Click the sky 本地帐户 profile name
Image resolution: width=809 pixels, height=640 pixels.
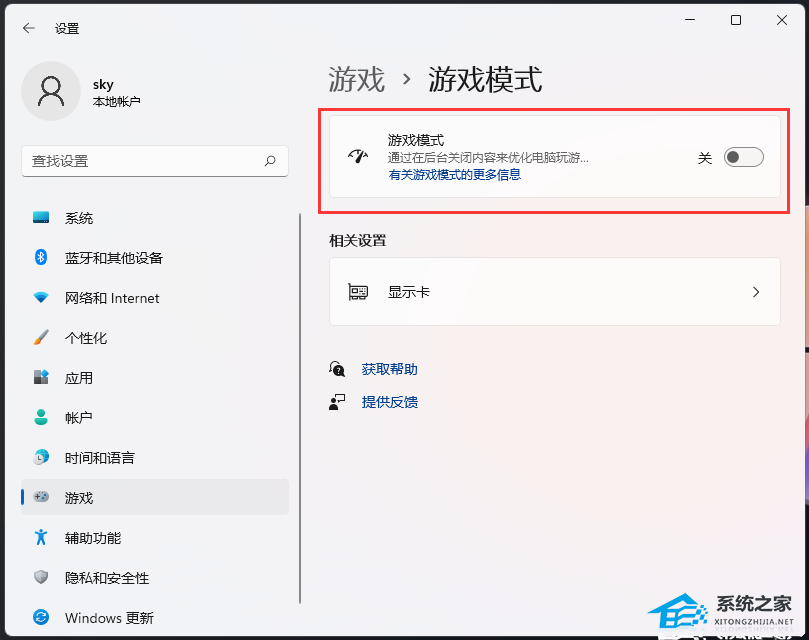[116, 92]
